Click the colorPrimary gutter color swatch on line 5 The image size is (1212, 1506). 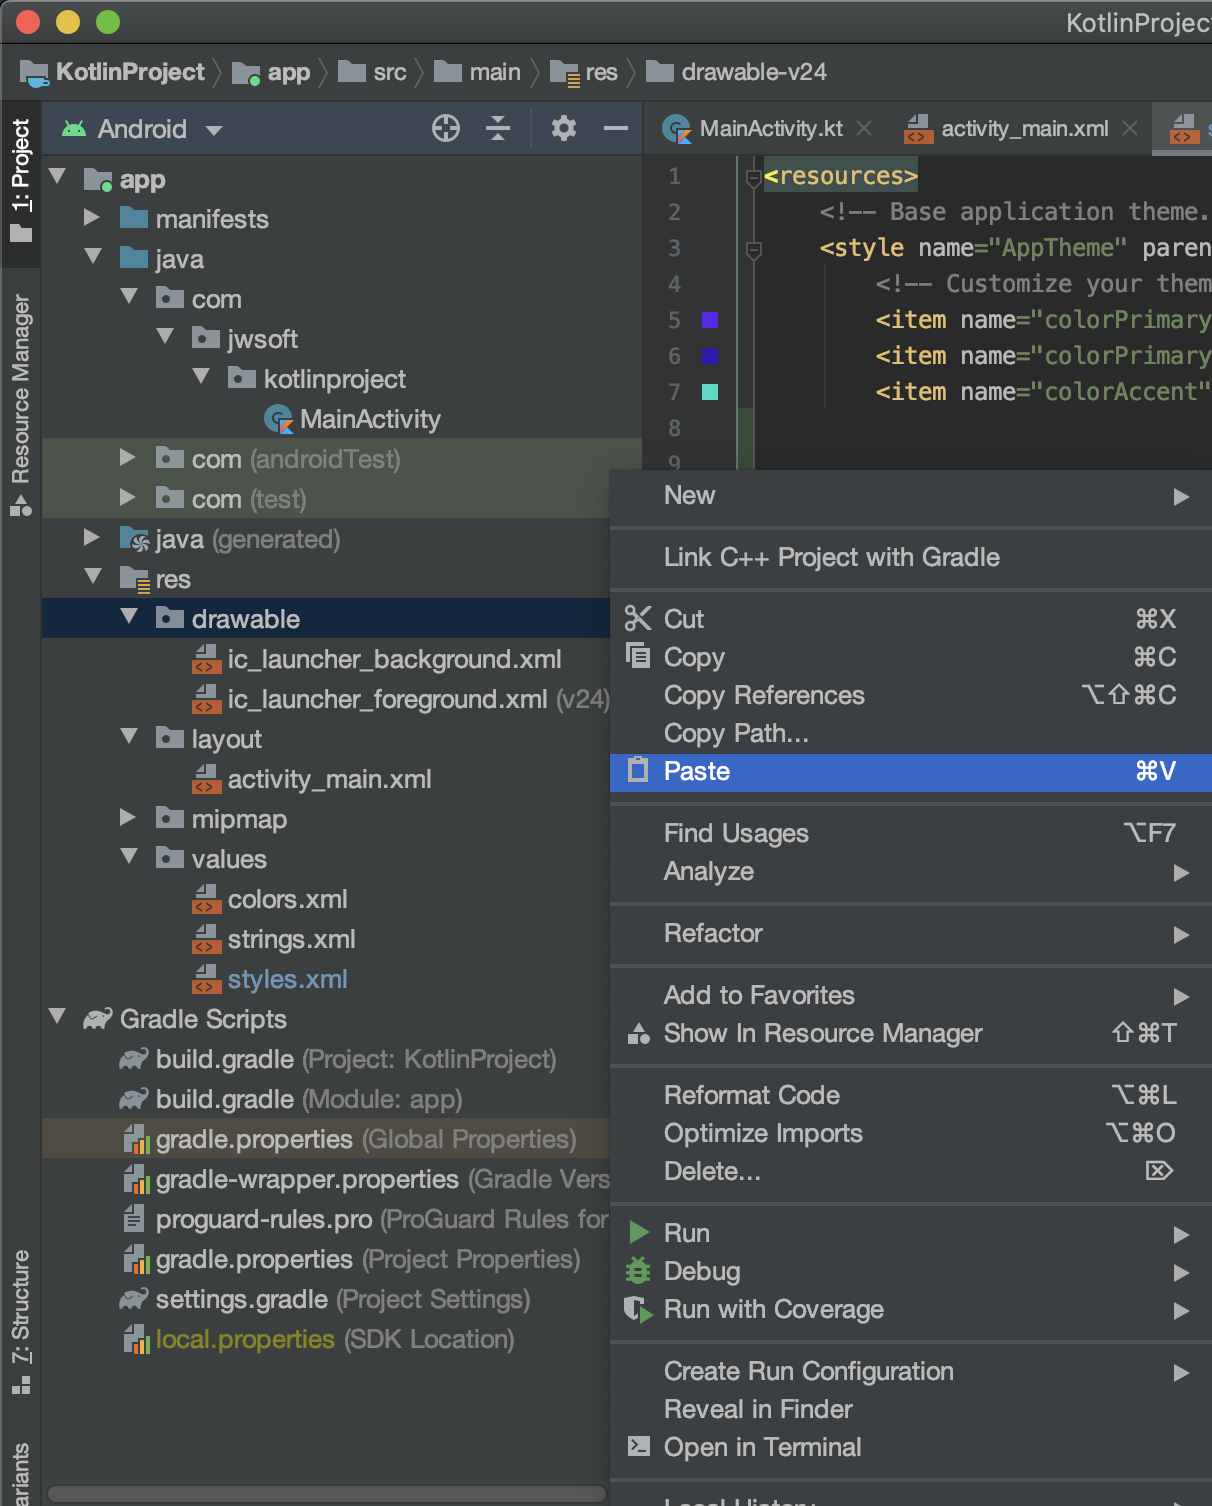(710, 320)
